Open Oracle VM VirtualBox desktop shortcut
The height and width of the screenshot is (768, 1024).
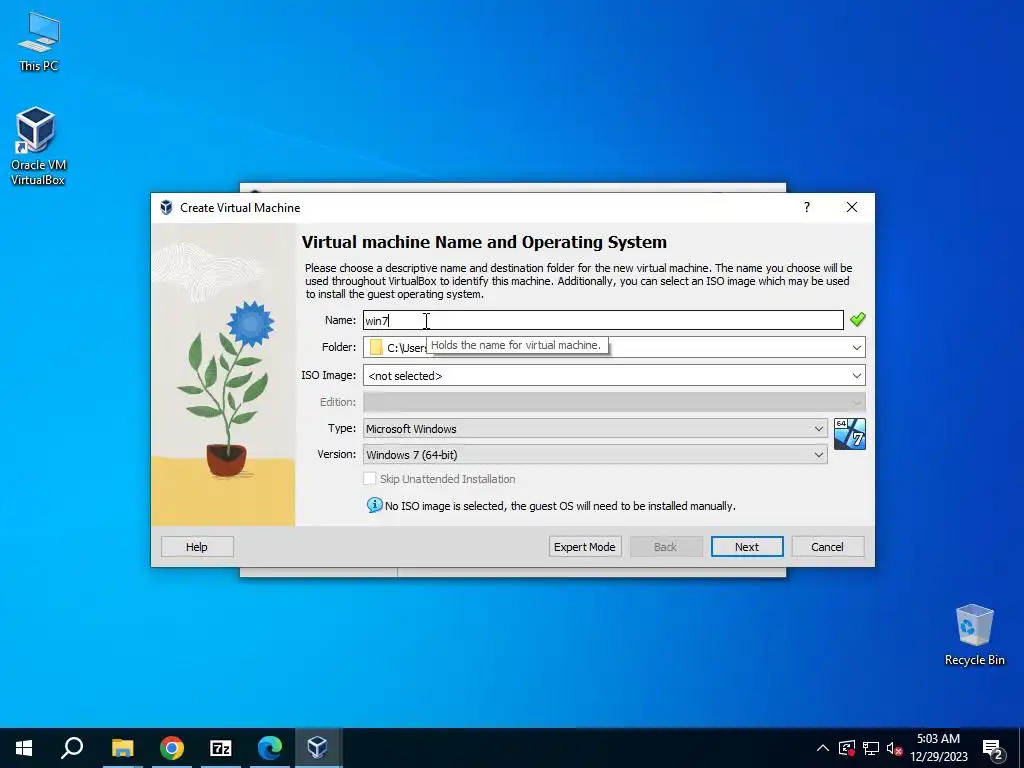pyautogui.click(x=37, y=146)
